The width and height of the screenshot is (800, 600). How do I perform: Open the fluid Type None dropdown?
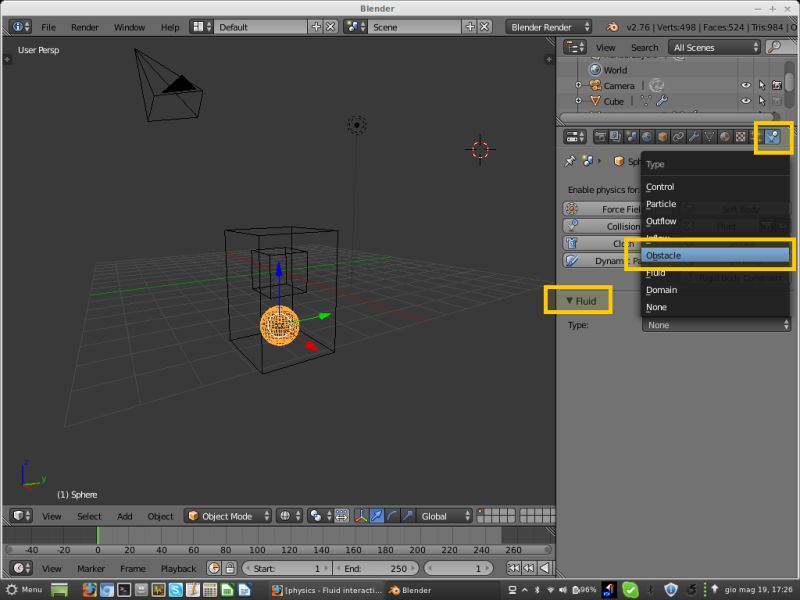(x=716, y=324)
